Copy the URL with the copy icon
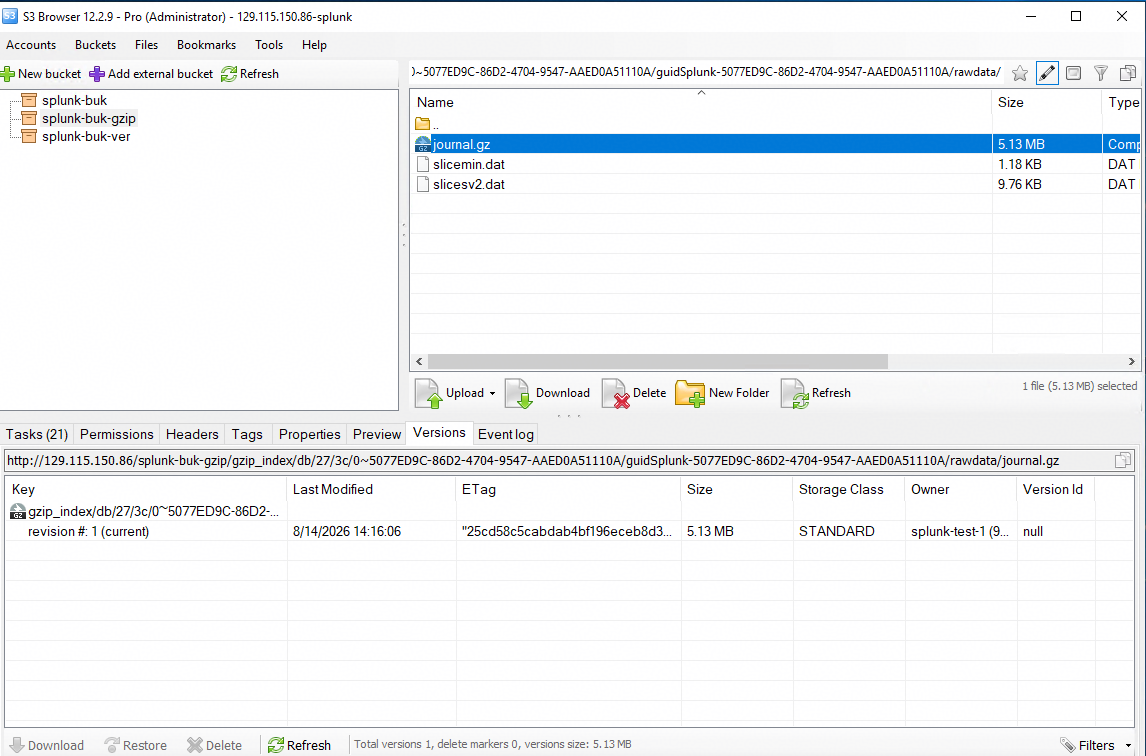 click(x=1123, y=461)
